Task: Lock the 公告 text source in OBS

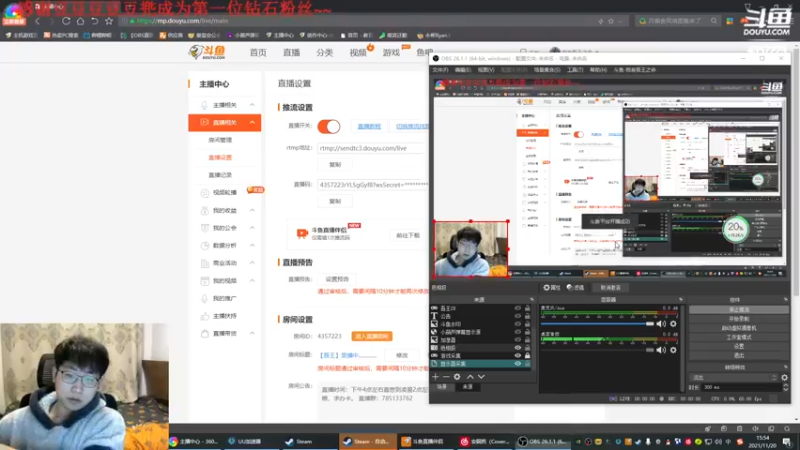Action: 527,316
